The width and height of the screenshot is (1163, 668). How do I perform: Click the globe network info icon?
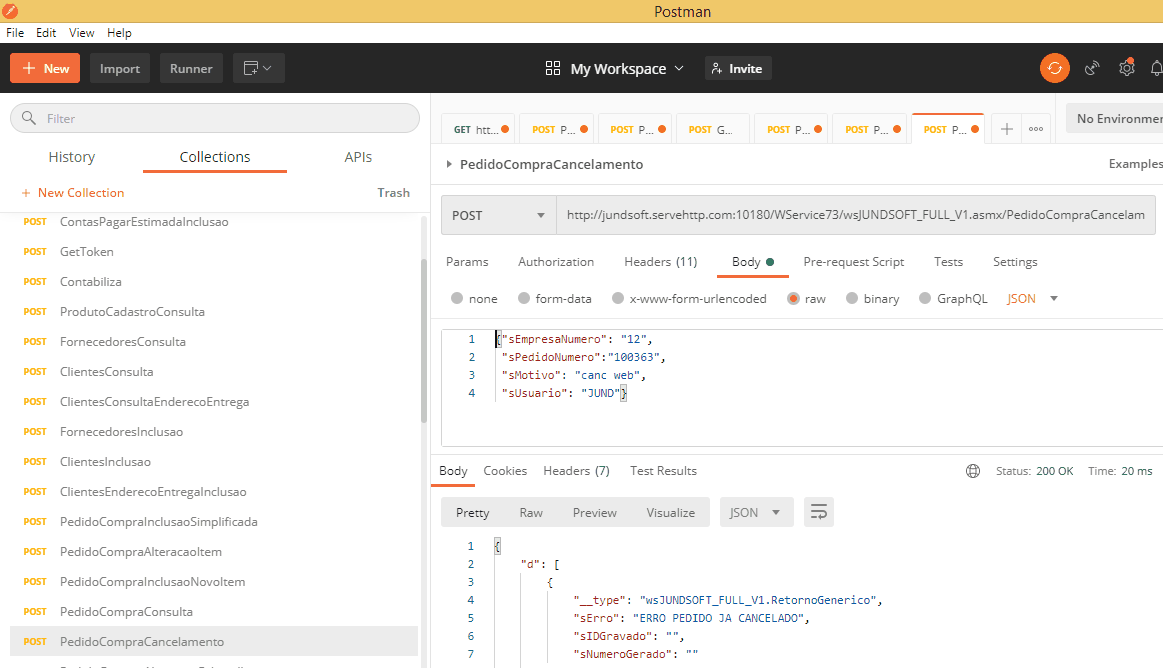973,471
